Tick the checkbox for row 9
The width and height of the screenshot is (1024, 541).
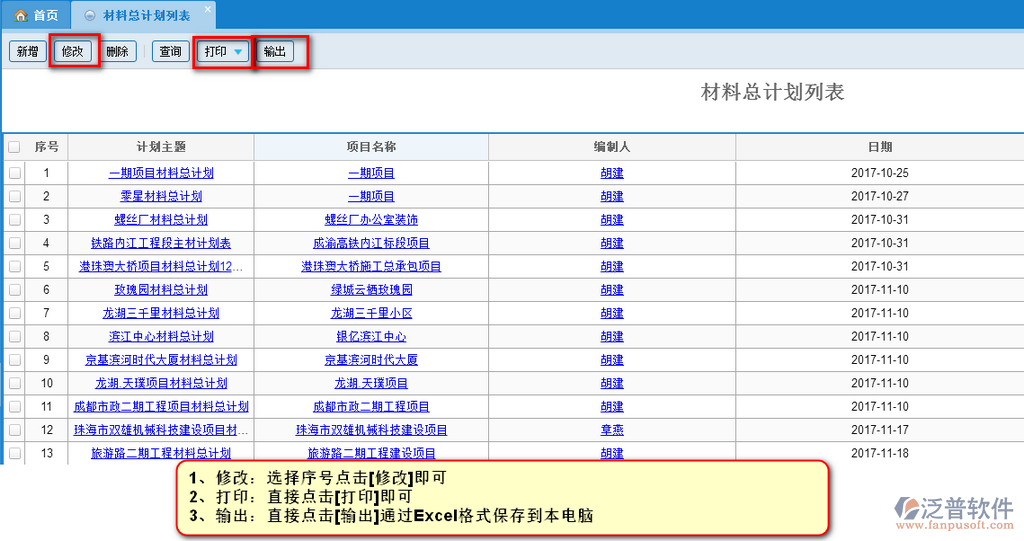[14, 360]
